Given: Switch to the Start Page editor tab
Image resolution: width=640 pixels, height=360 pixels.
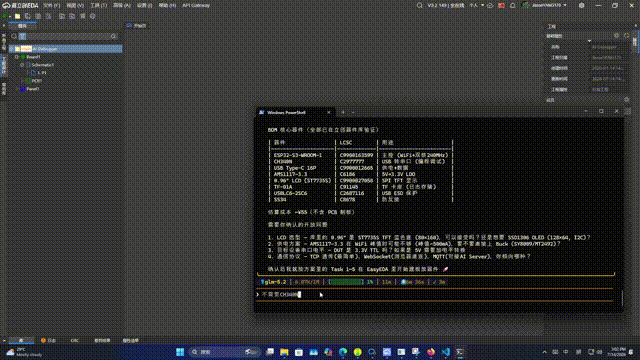Looking at the screenshot, I should (x=136, y=26).
